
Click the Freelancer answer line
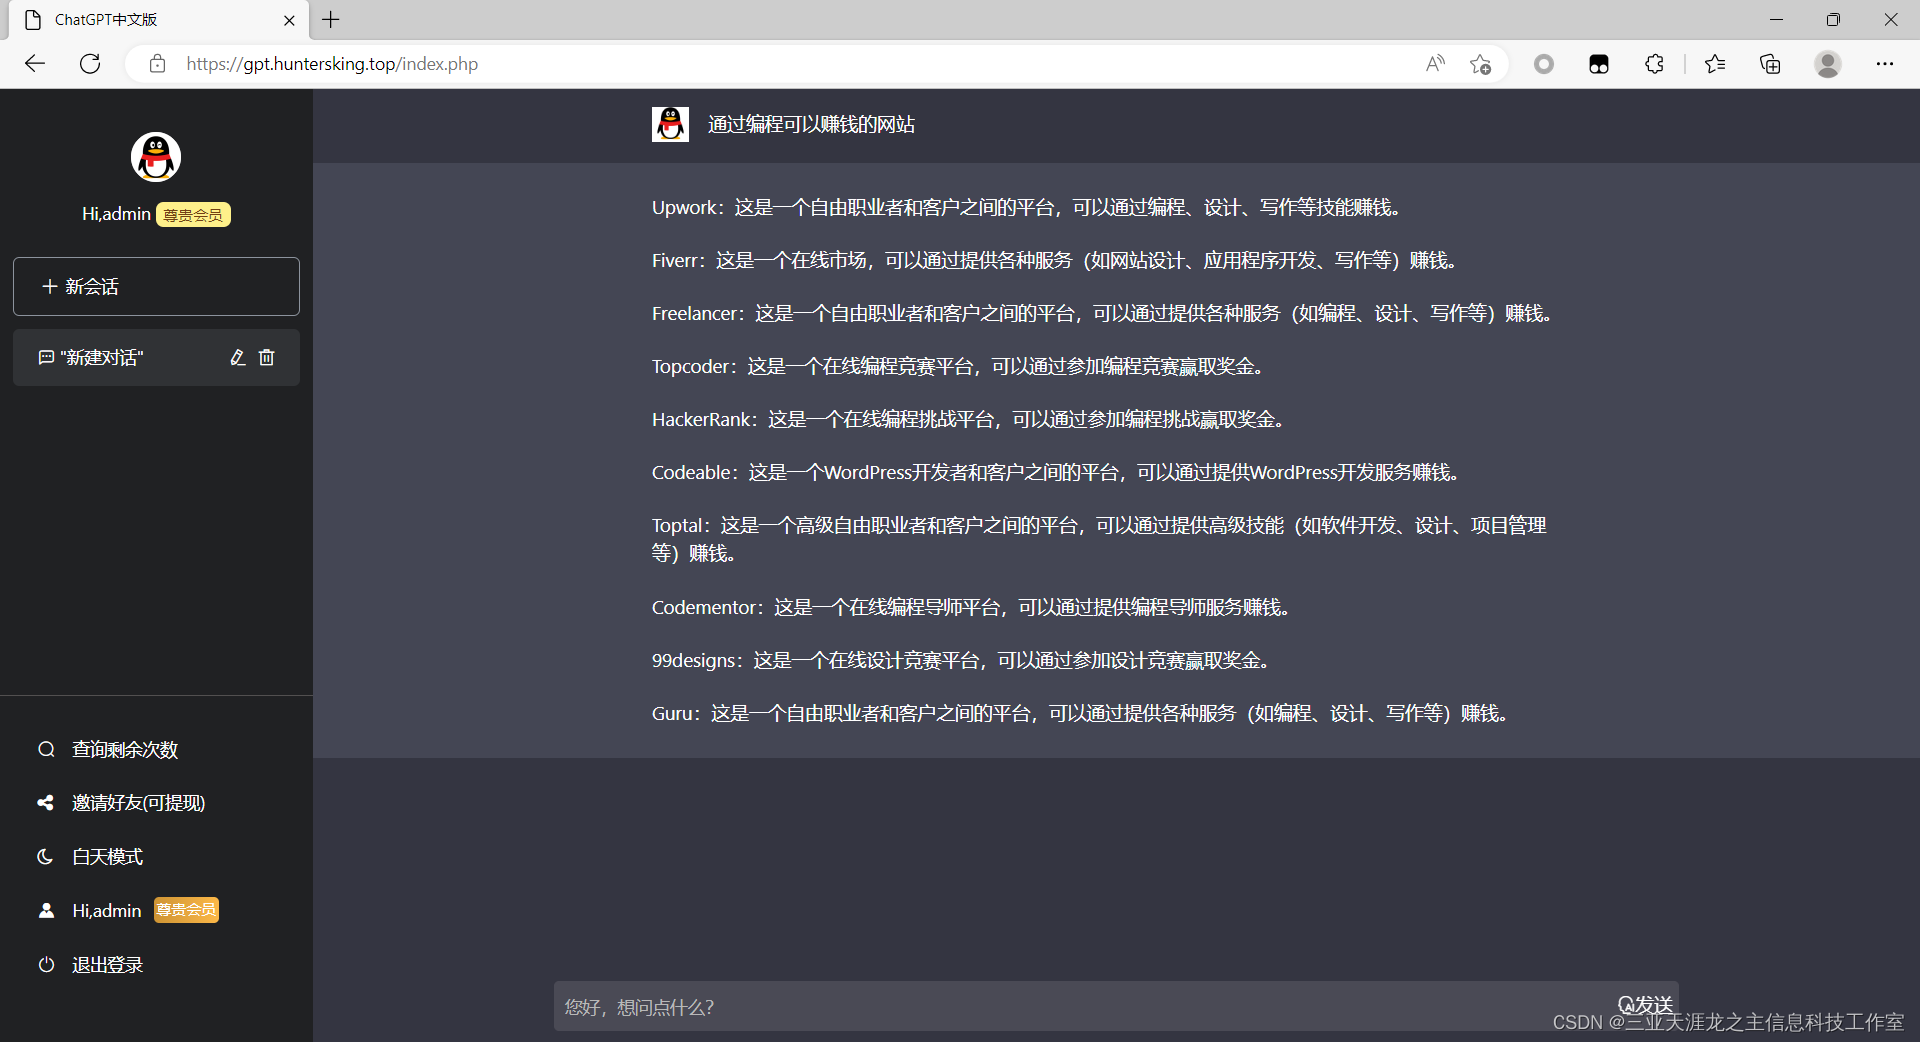coord(1104,313)
